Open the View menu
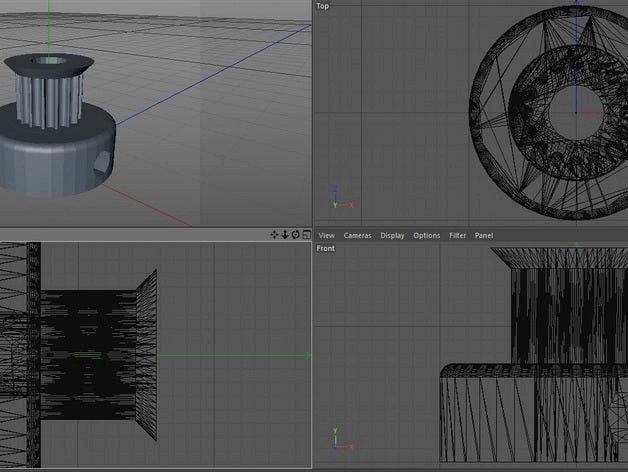Image resolution: width=628 pixels, height=472 pixels. 326,235
